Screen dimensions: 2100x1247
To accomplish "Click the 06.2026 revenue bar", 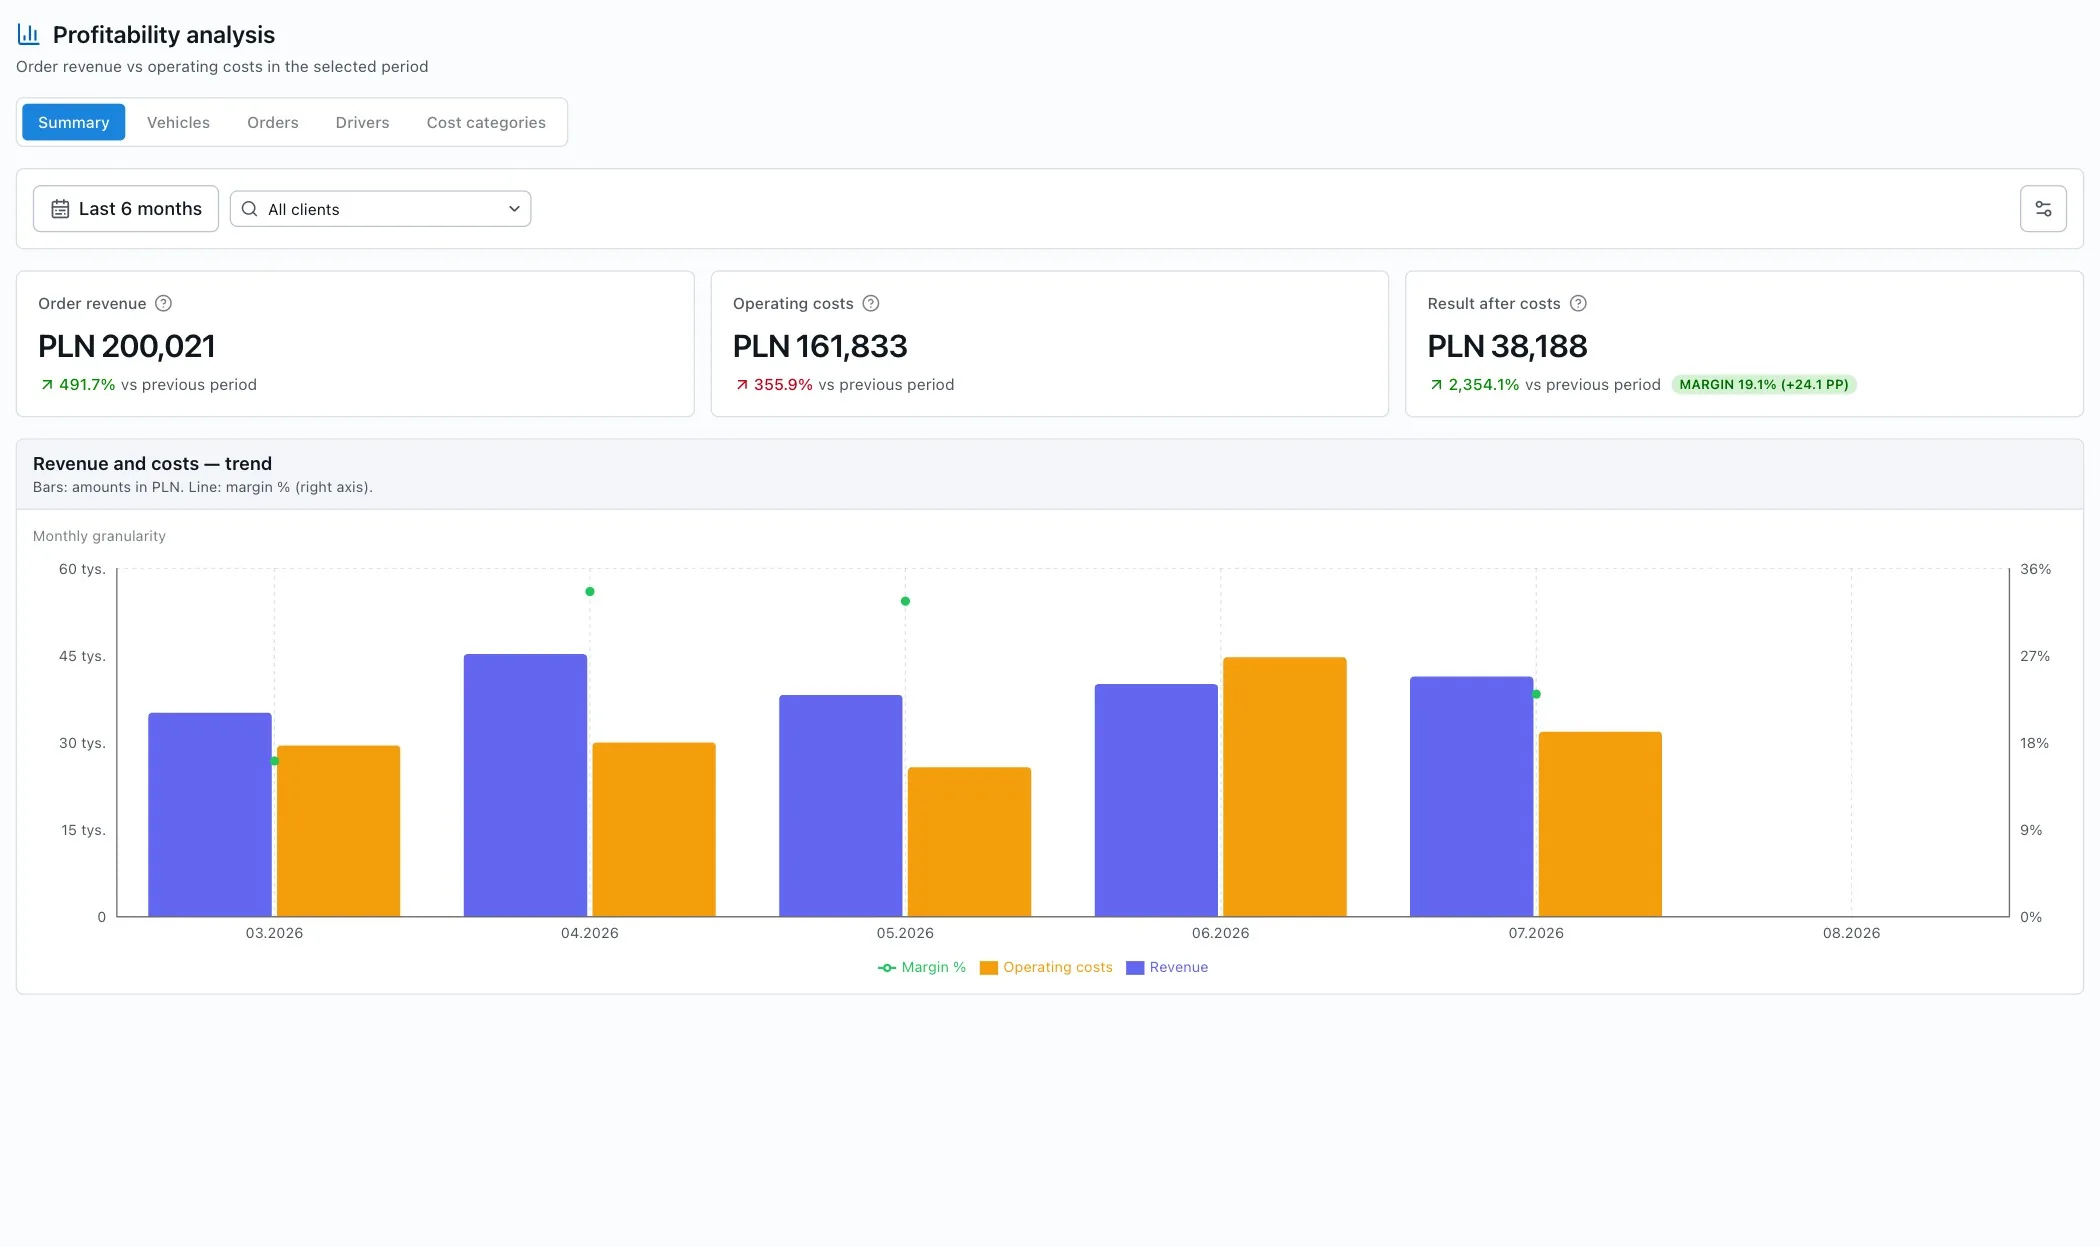I will pos(1156,800).
